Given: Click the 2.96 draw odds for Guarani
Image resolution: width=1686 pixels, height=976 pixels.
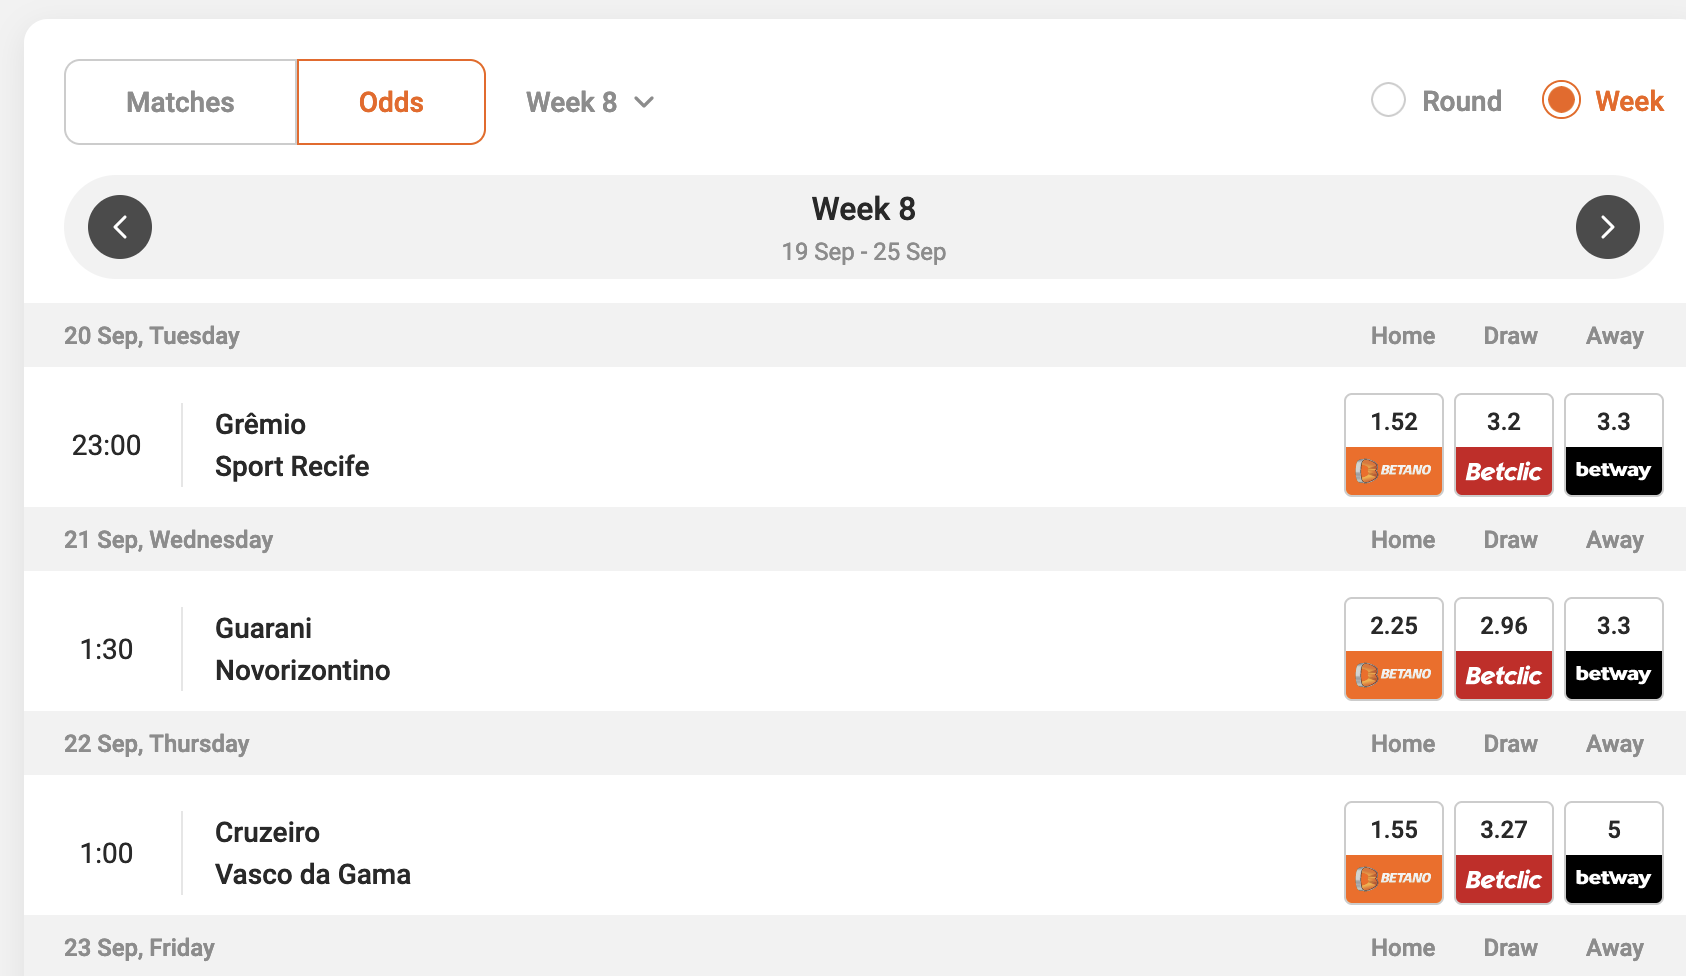Looking at the screenshot, I should point(1503,626).
